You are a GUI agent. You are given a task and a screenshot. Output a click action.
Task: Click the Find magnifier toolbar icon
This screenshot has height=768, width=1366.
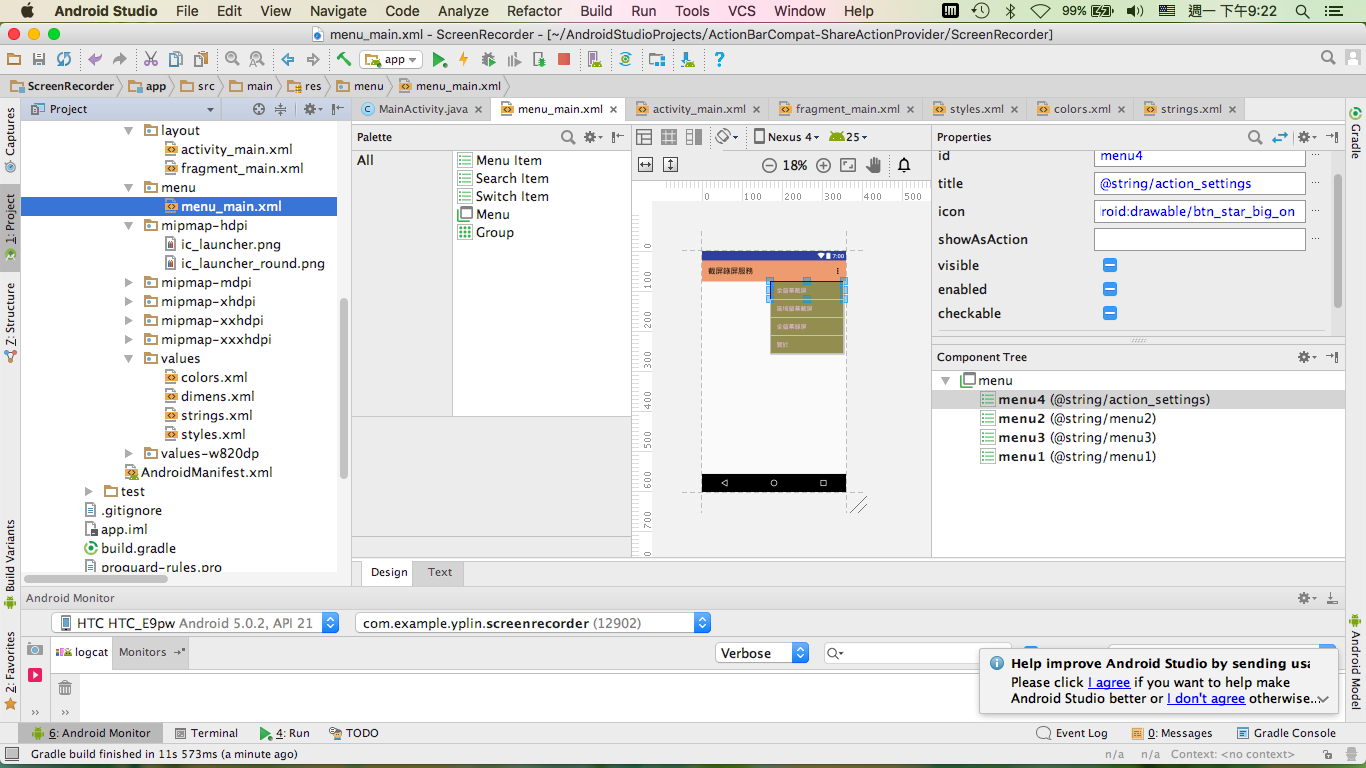(232, 59)
